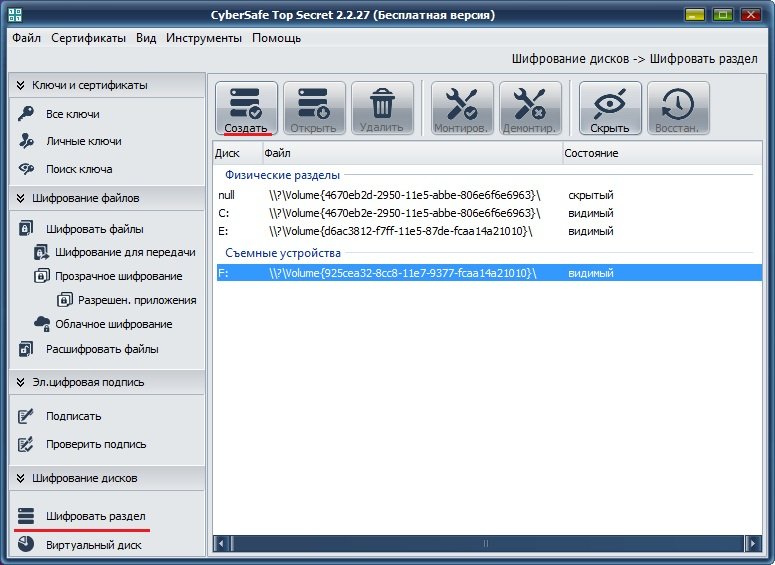Sort by the Диск column header

pos(238,153)
